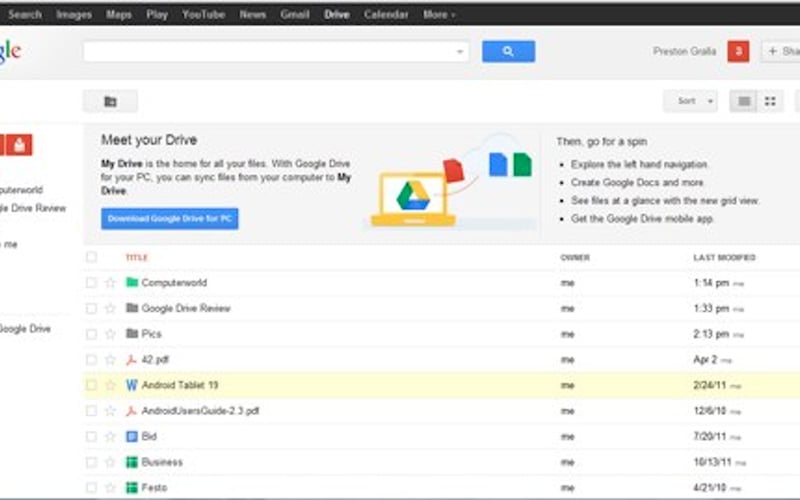Click the blue search magnifier button

[508, 51]
